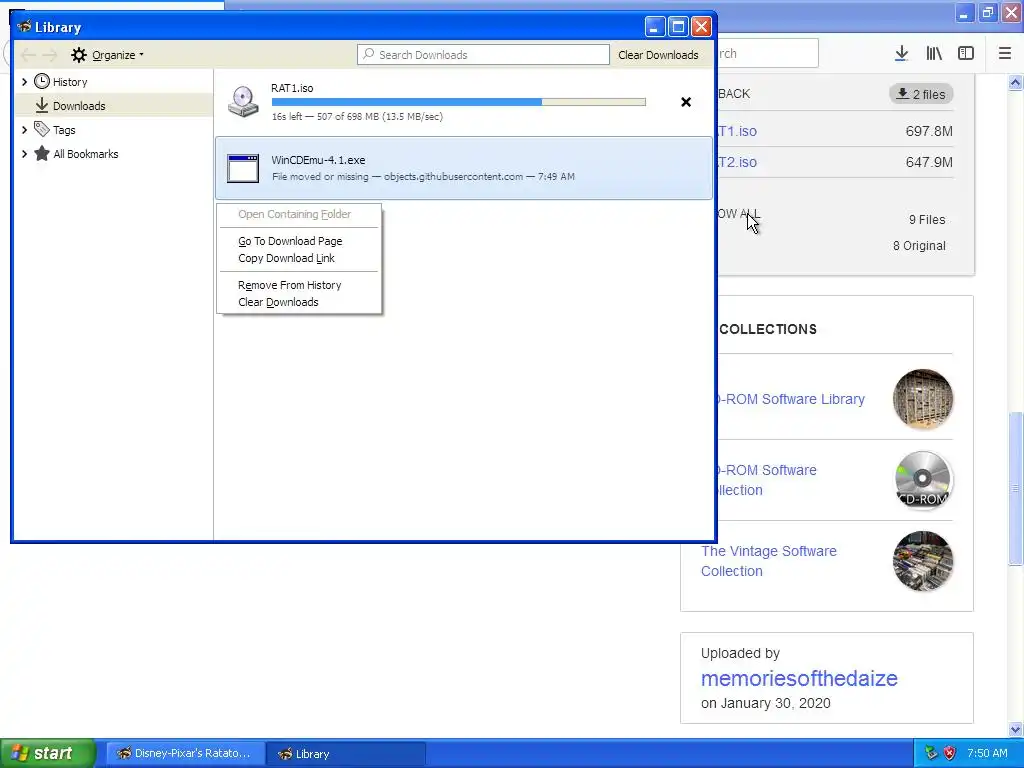Image resolution: width=1024 pixels, height=768 pixels.
Task: Open Firefox hamburger menu
Action: (1004, 54)
